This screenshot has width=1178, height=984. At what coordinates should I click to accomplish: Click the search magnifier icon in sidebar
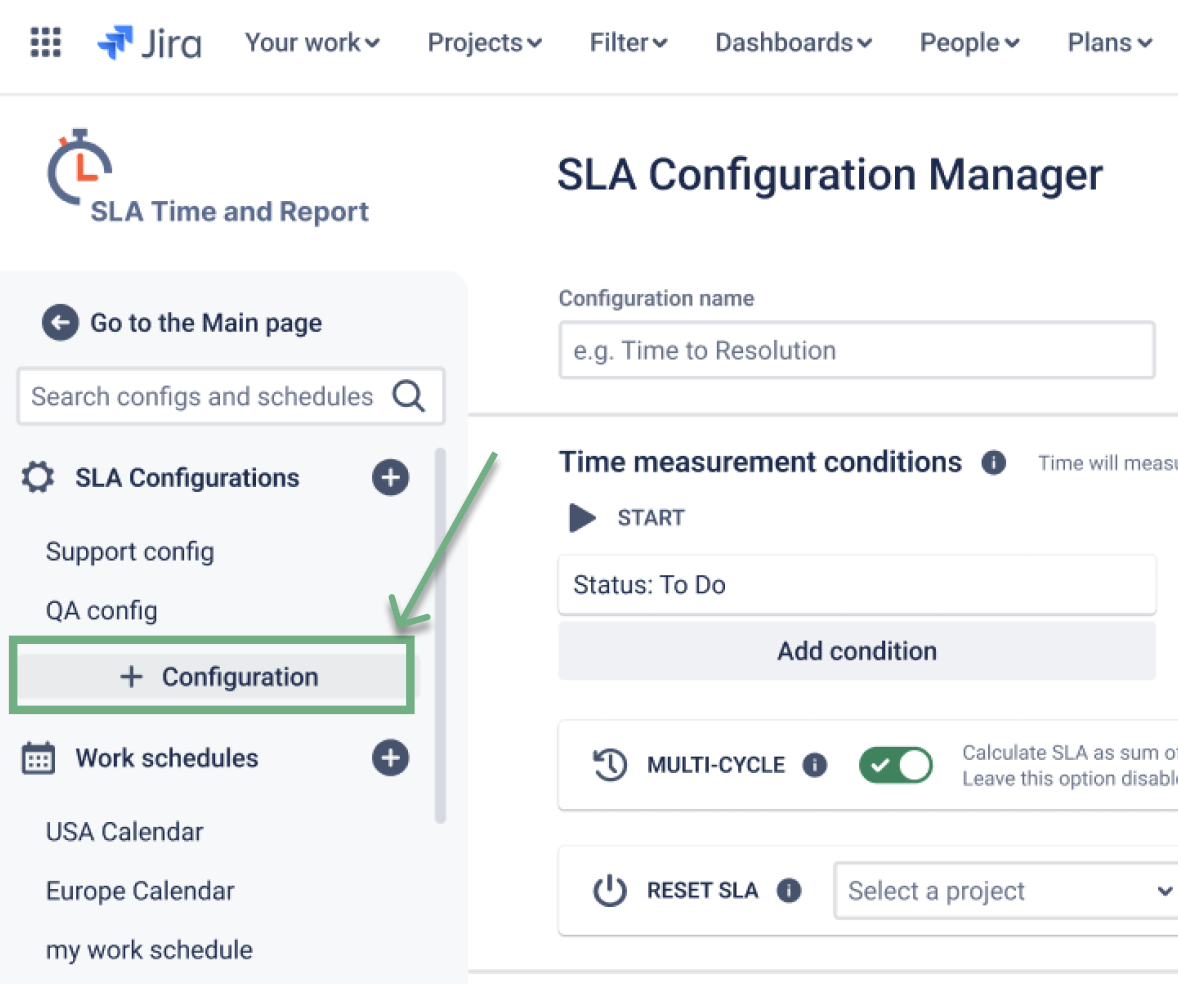pos(408,396)
